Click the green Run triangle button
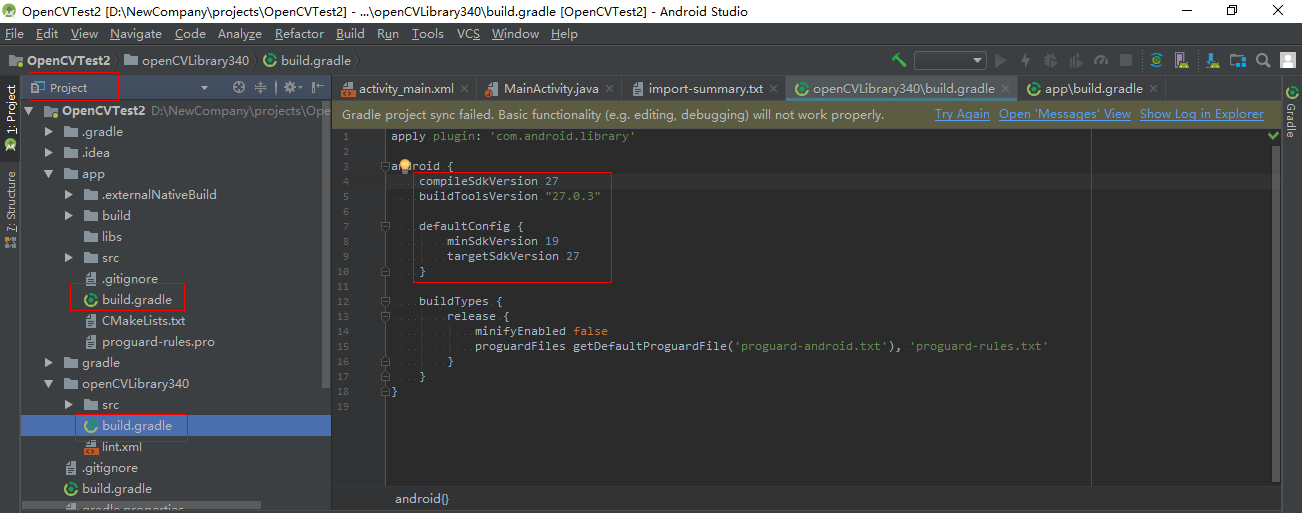The height and width of the screenshot is (513, 1302). 1000,60
